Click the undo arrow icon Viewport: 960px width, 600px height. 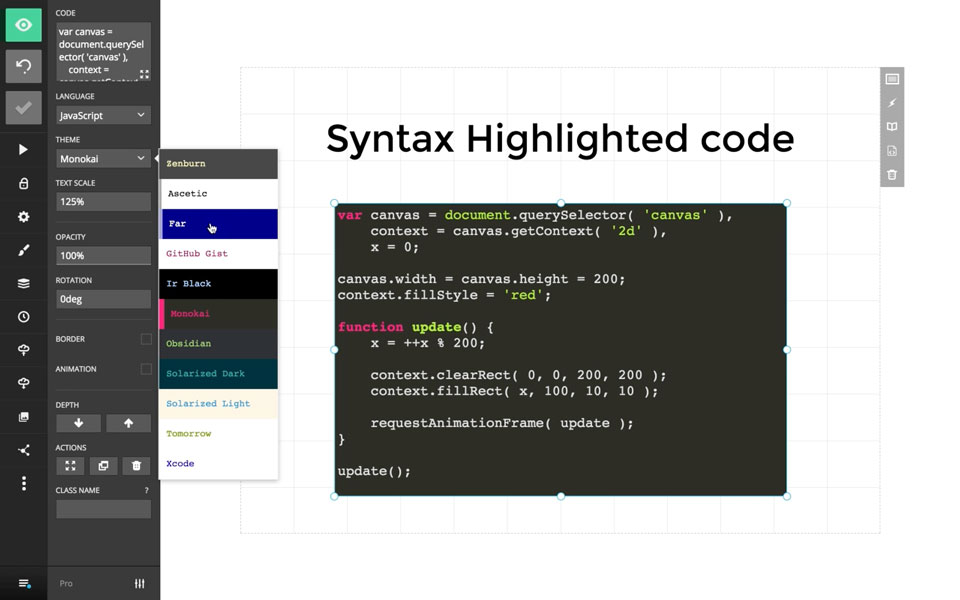(x=23, y=66)
